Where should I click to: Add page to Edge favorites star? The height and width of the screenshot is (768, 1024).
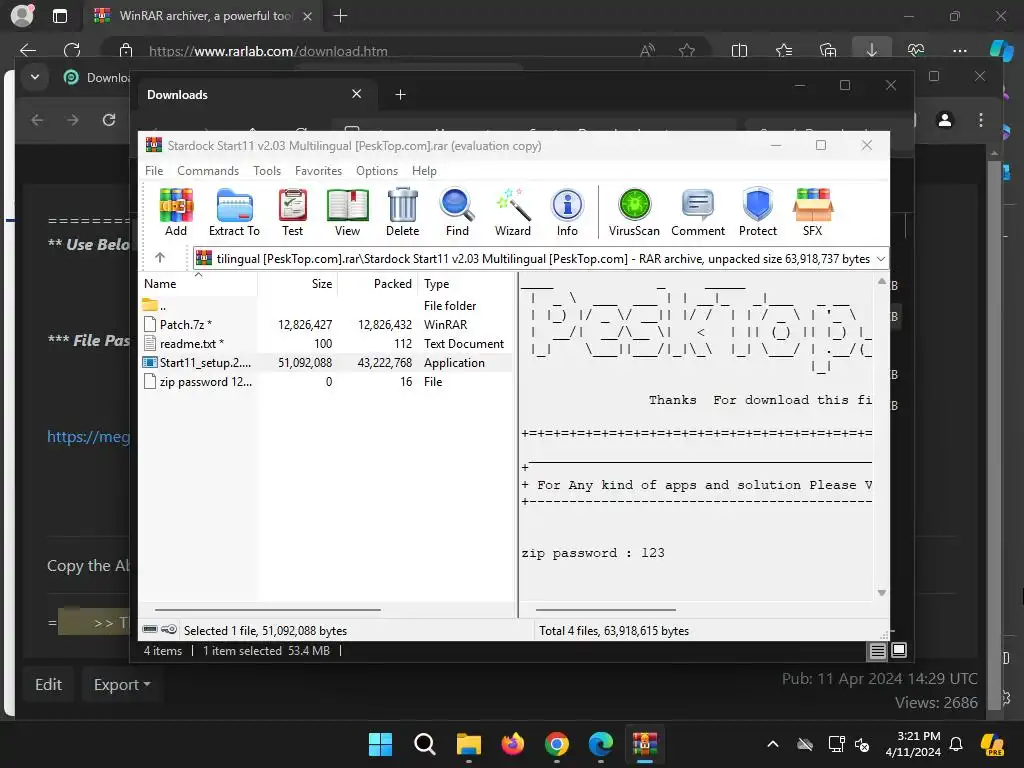coord(686,50)
